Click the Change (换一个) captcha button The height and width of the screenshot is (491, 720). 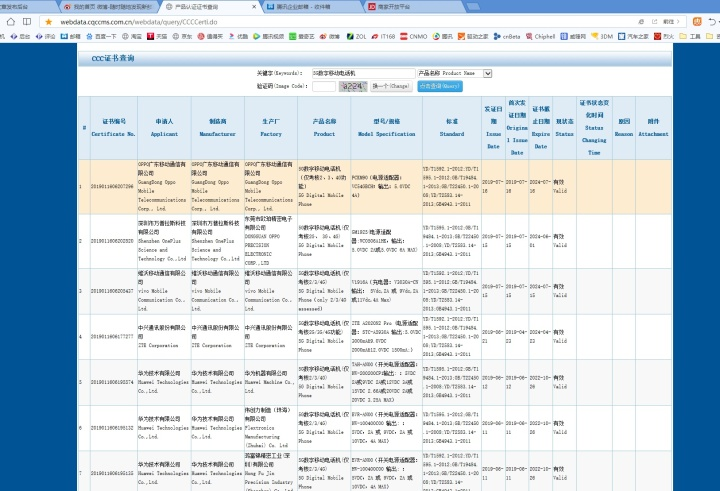(391, 86)
